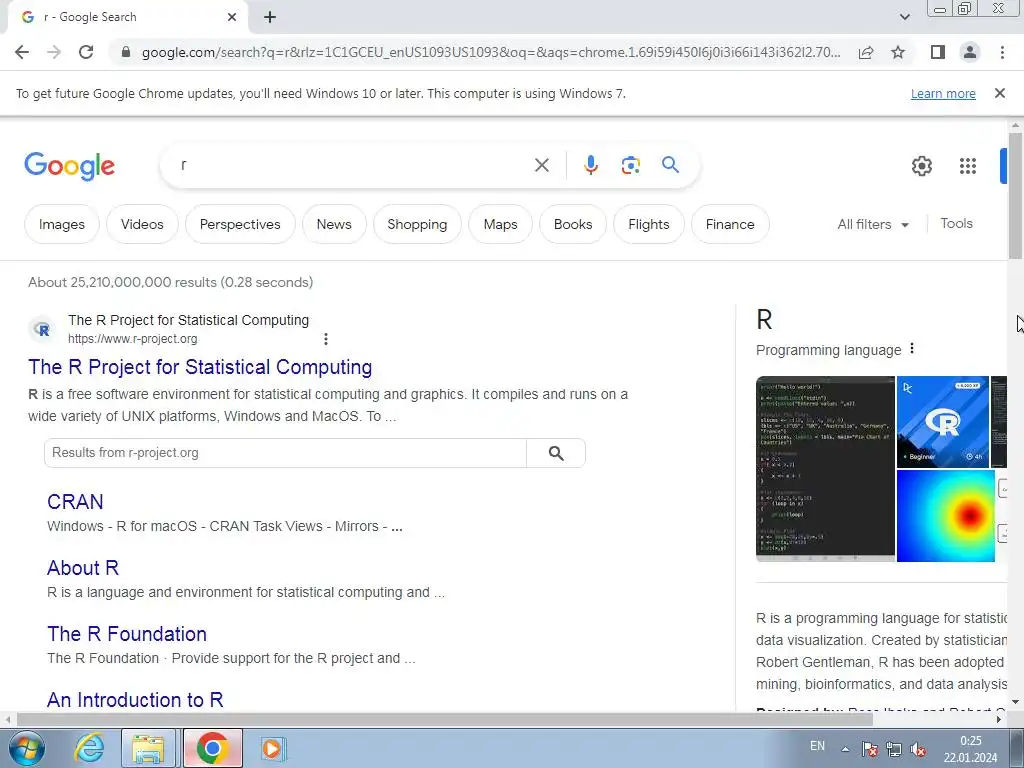Open the blue R logo course thumbnail

(x=943, y=422)
